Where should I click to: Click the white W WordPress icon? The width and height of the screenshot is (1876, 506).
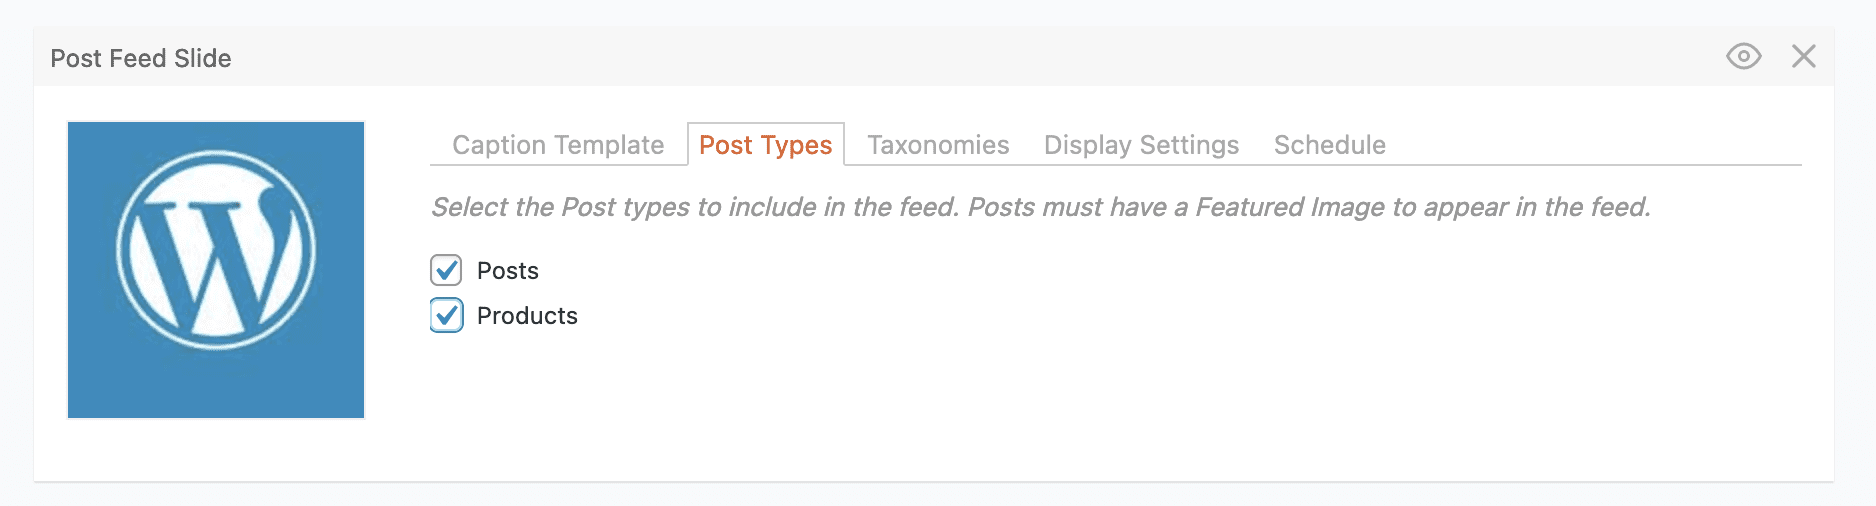(216, 250)
